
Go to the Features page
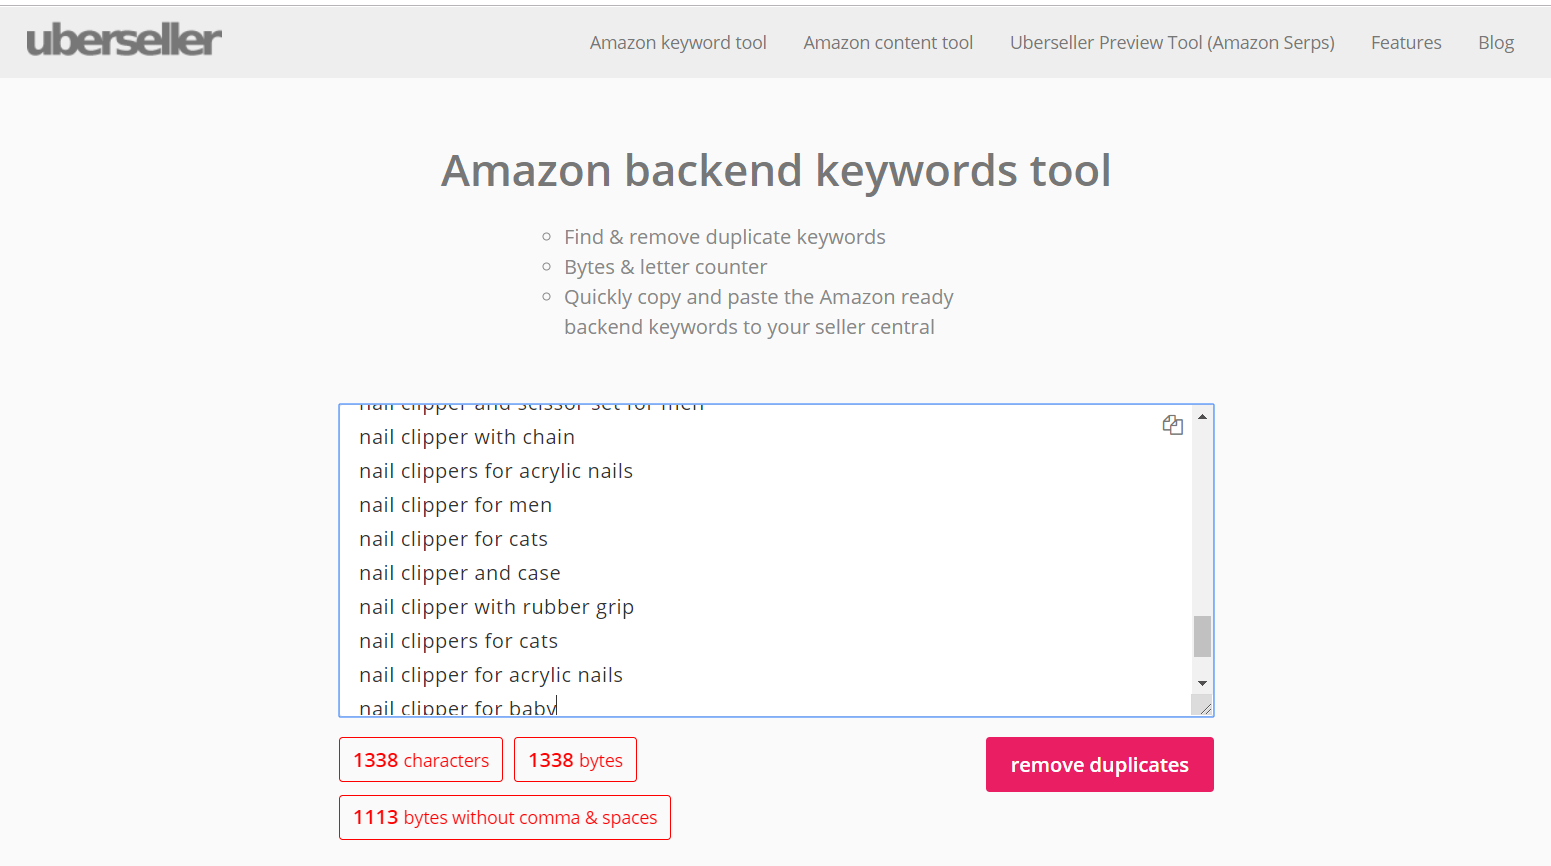(1406, 42)
